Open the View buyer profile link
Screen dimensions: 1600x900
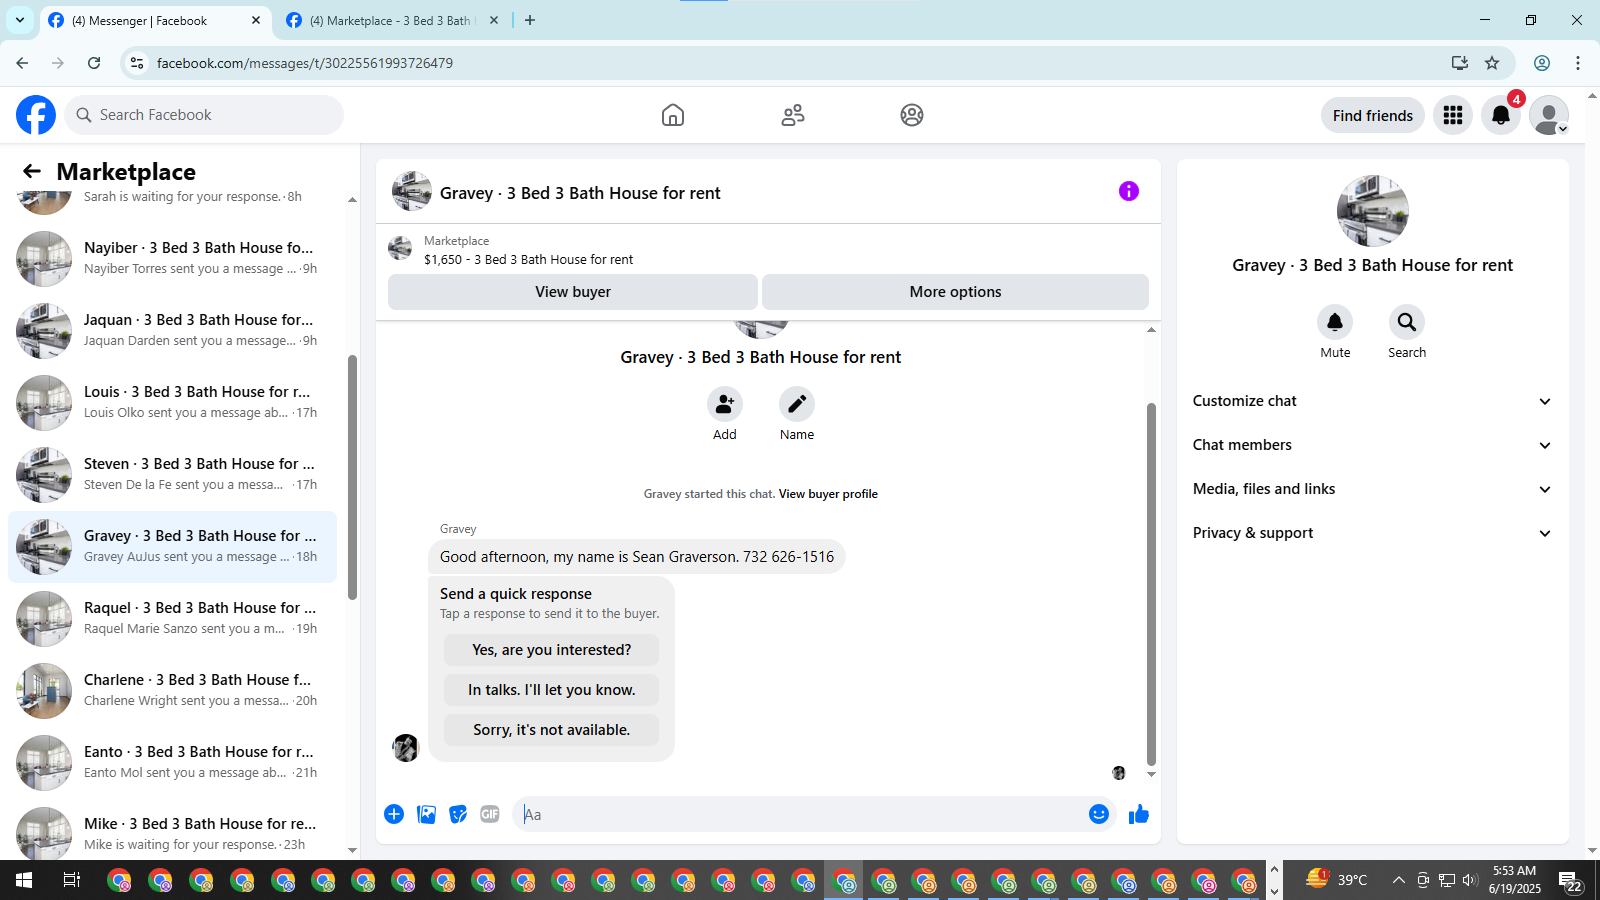(x=828, y=494)
